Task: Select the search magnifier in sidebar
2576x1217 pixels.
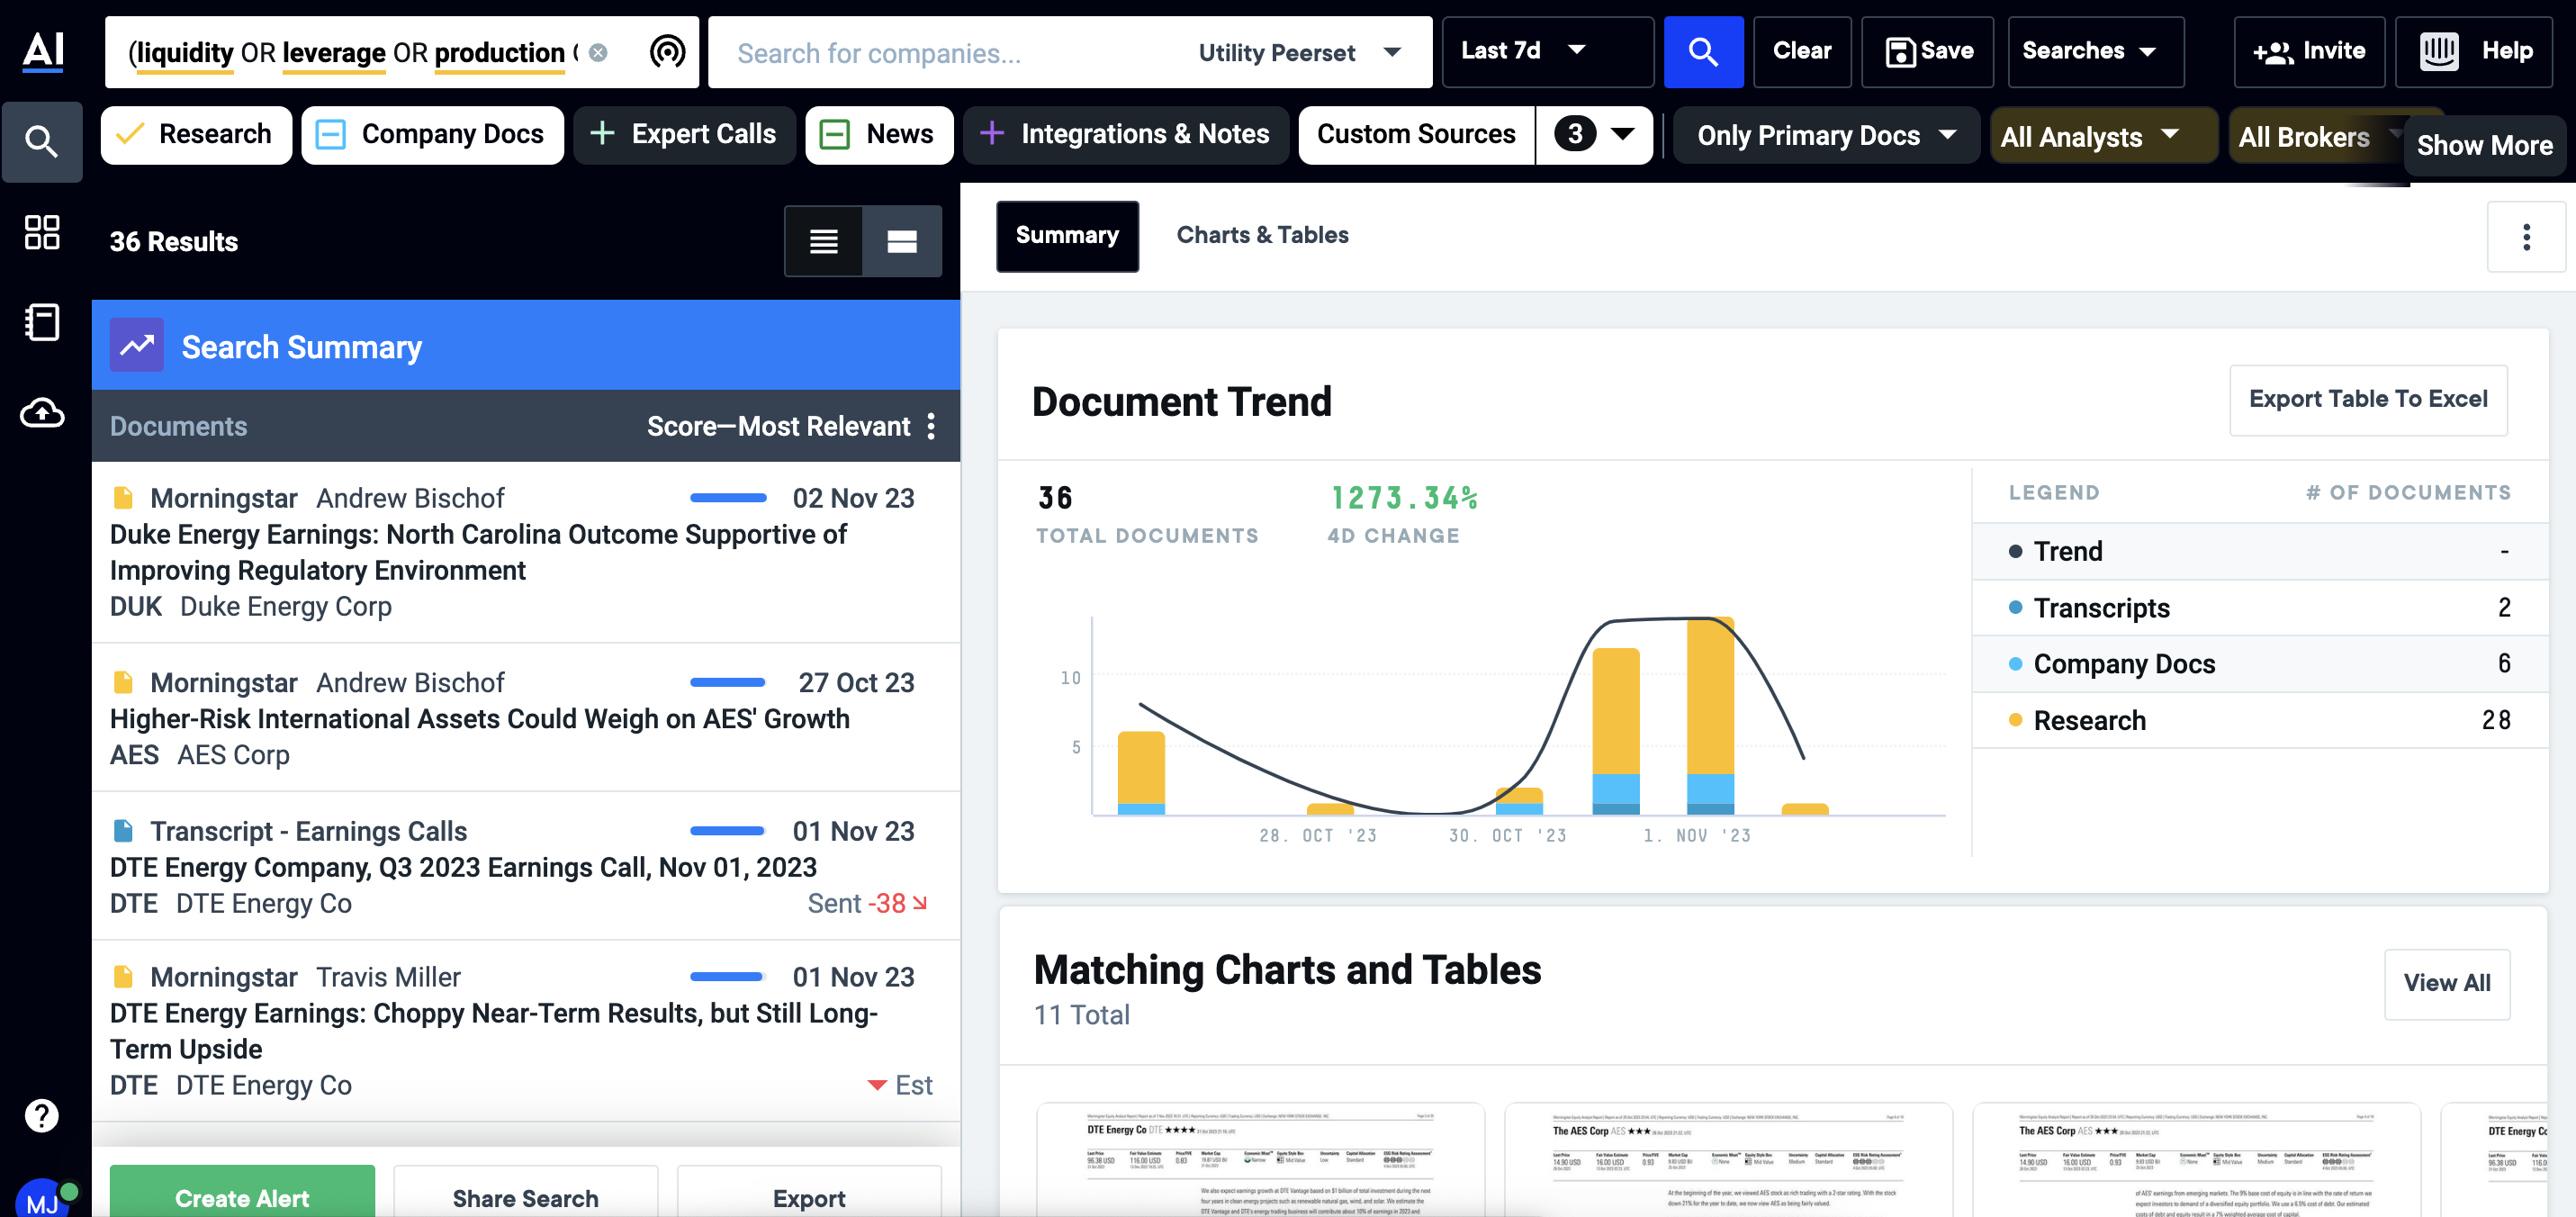Action: pyautogui.click(x=41, y=141)
